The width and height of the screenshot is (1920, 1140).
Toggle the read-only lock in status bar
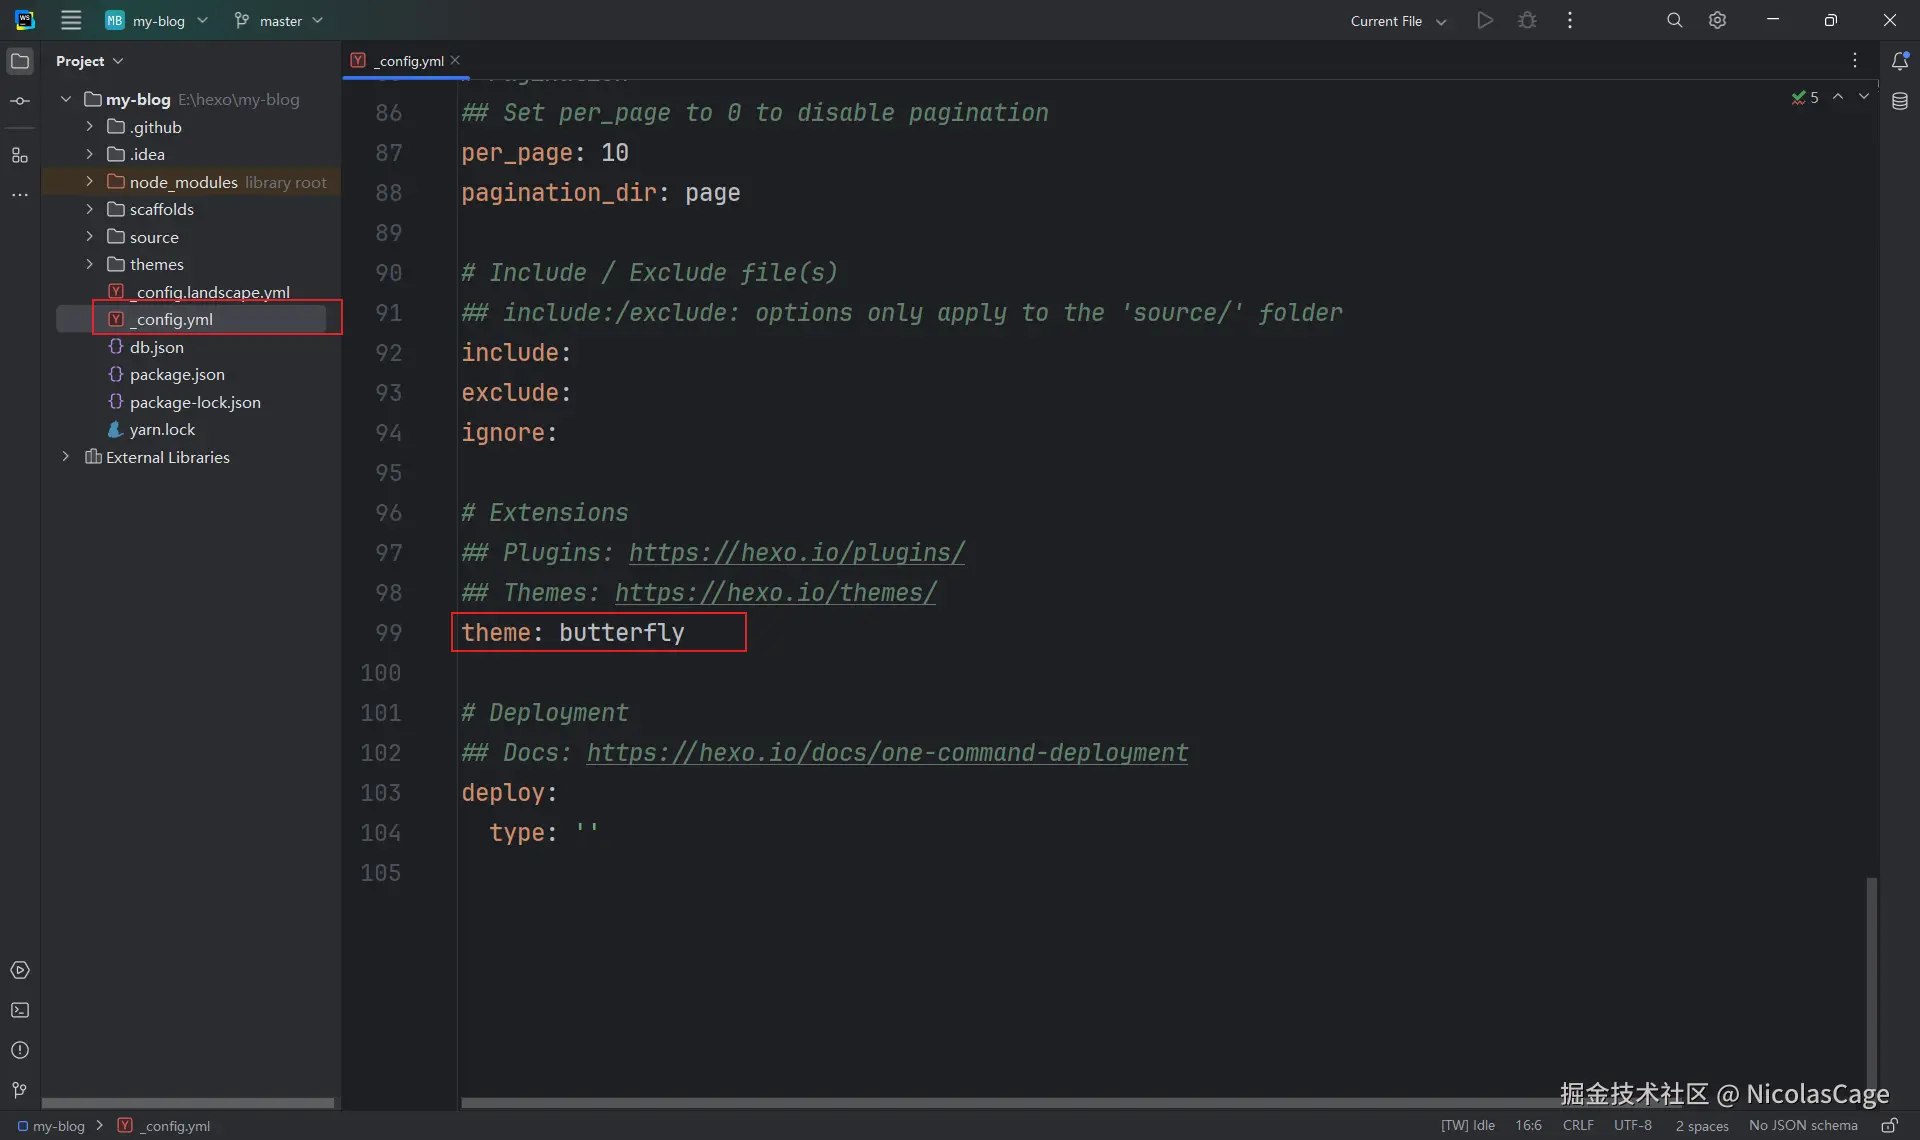tap(1889, 1125)
